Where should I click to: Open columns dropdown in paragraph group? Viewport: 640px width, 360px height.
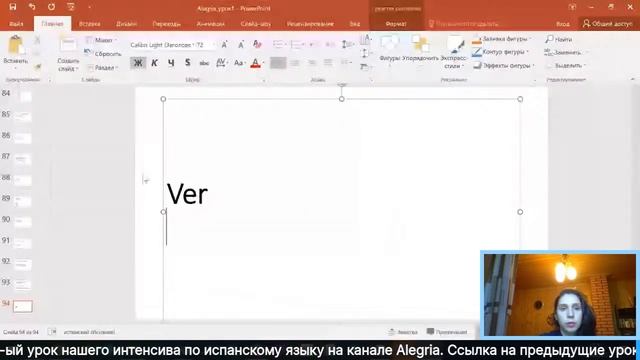point(346,63)
